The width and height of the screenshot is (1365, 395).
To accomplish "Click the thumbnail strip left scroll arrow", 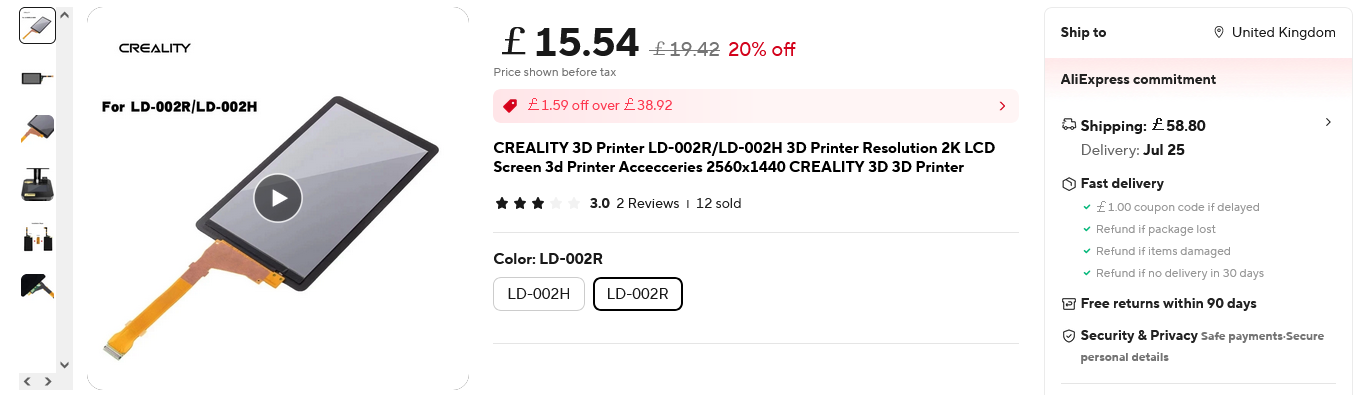I will pyautogui.click(x=28, y=381).
